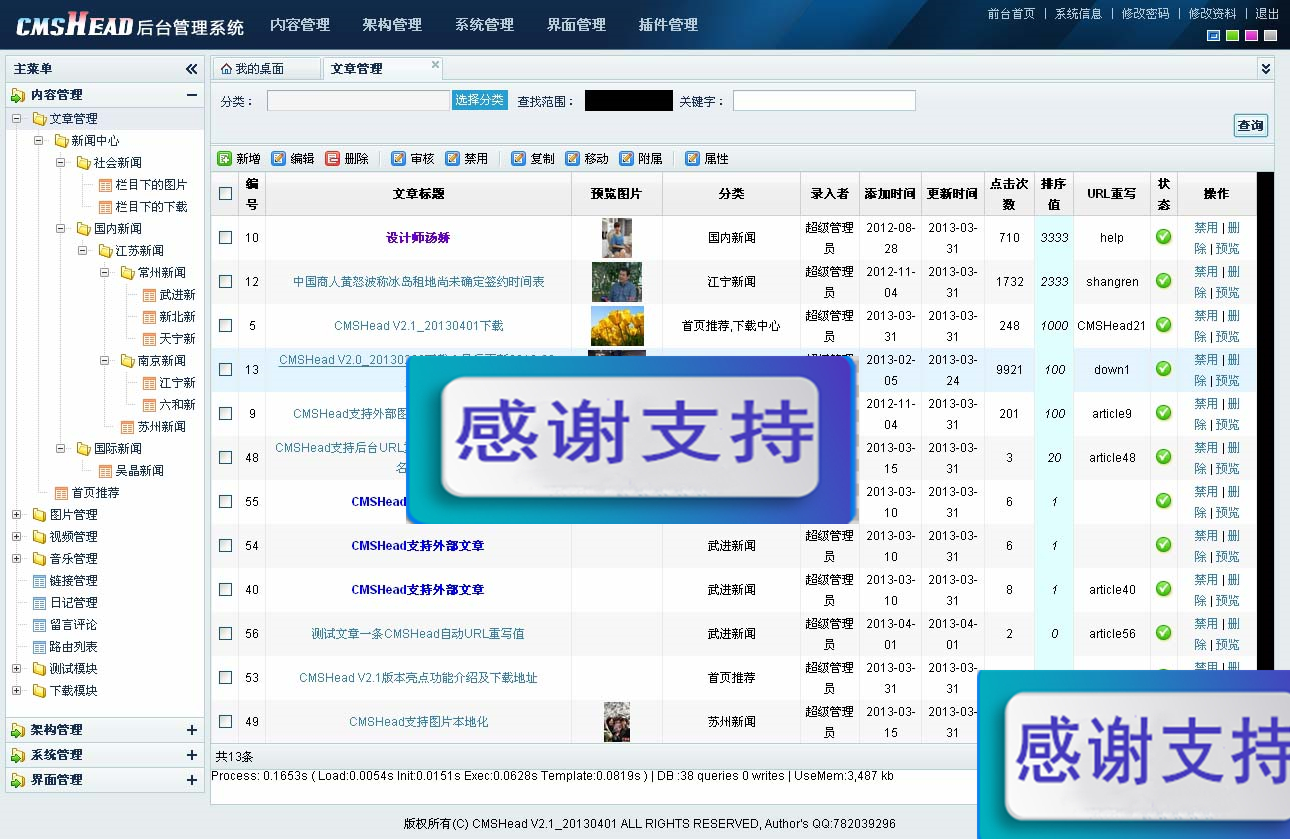Click the 日记管理 list icon in sidebar
The width and height of the screenshot is (1290, 839).
(40, 603)
